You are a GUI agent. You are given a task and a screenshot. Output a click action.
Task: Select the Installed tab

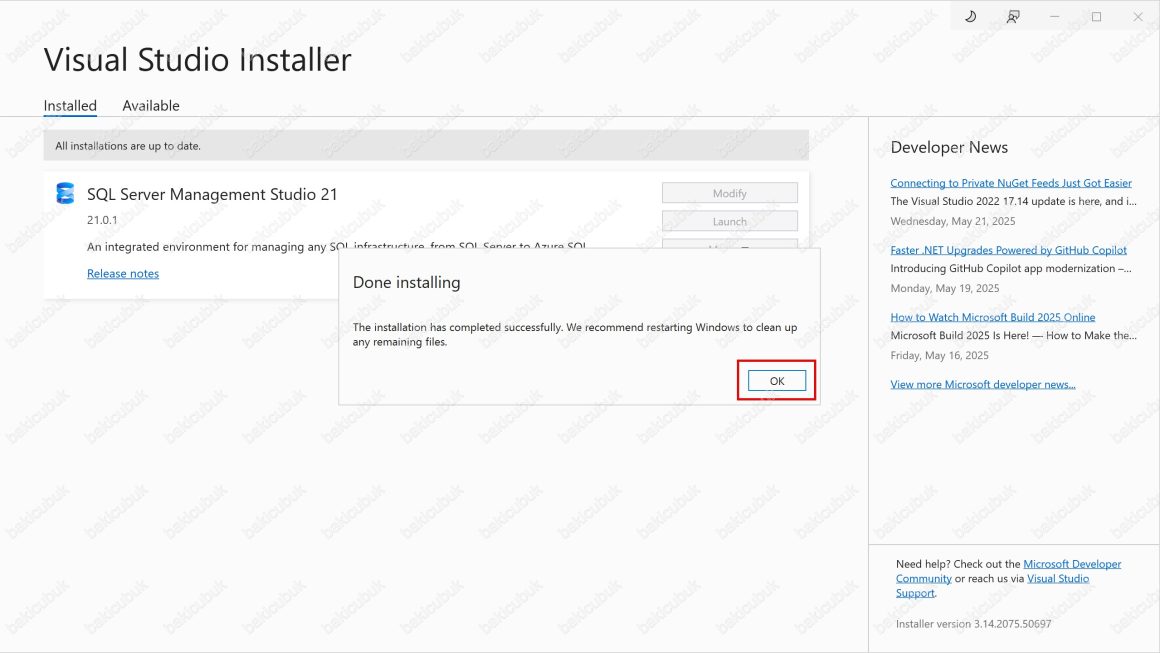tap(69, 105)
